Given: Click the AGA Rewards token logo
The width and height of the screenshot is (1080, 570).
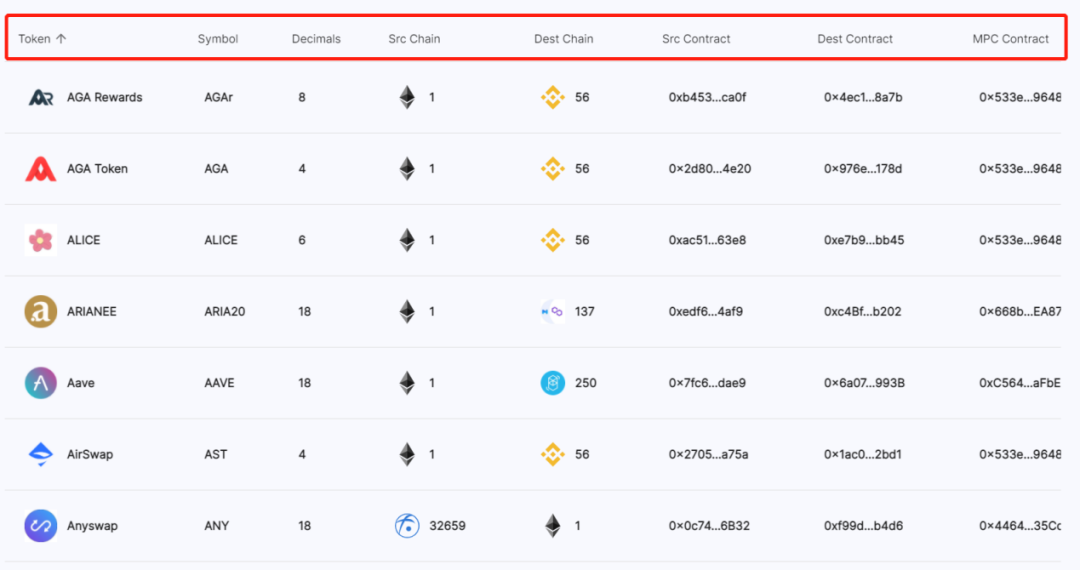Looking at the screenshot, I should (x=41, y=98).
